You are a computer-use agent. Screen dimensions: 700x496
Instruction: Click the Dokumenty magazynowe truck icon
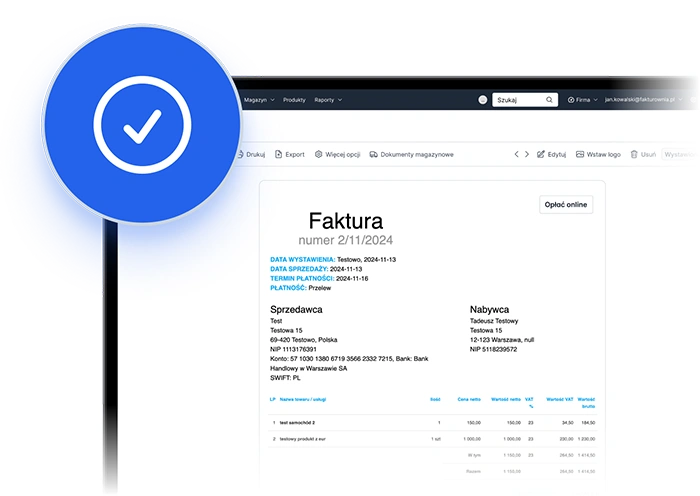pyautogui.click(x=373, y=155)
